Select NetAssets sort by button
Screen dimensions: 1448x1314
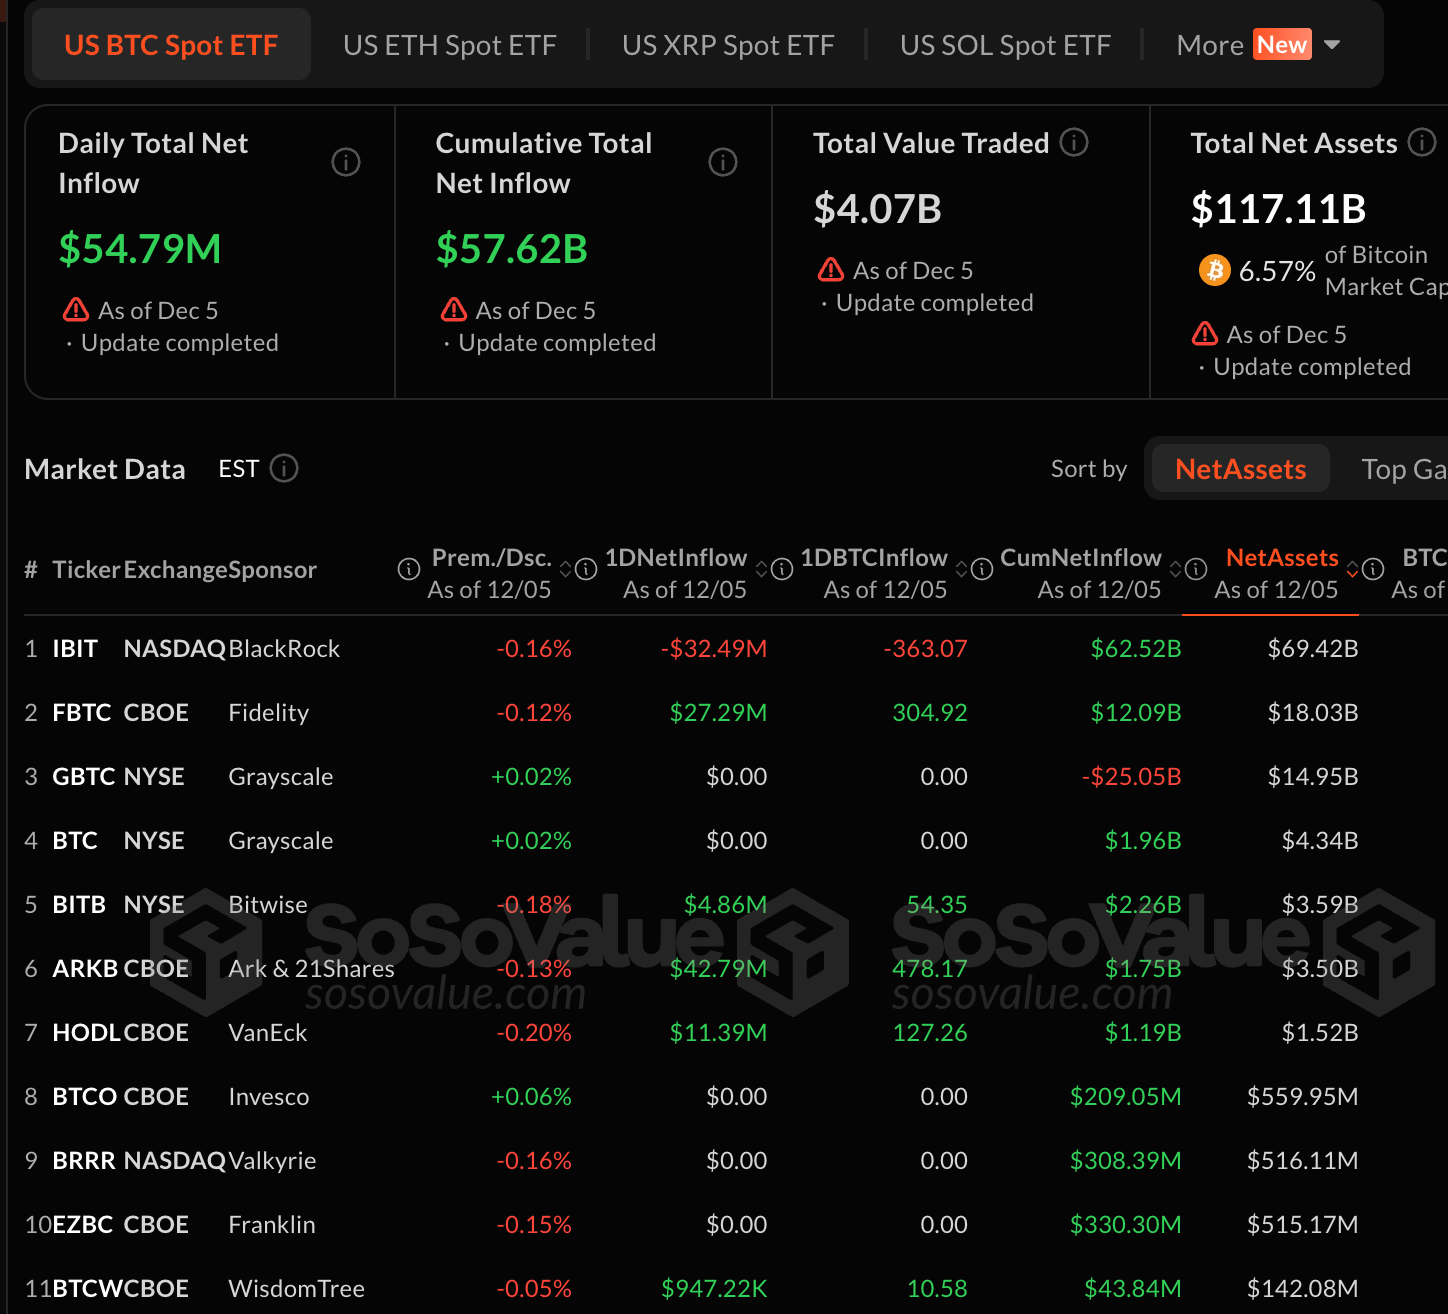point(1240,469)
